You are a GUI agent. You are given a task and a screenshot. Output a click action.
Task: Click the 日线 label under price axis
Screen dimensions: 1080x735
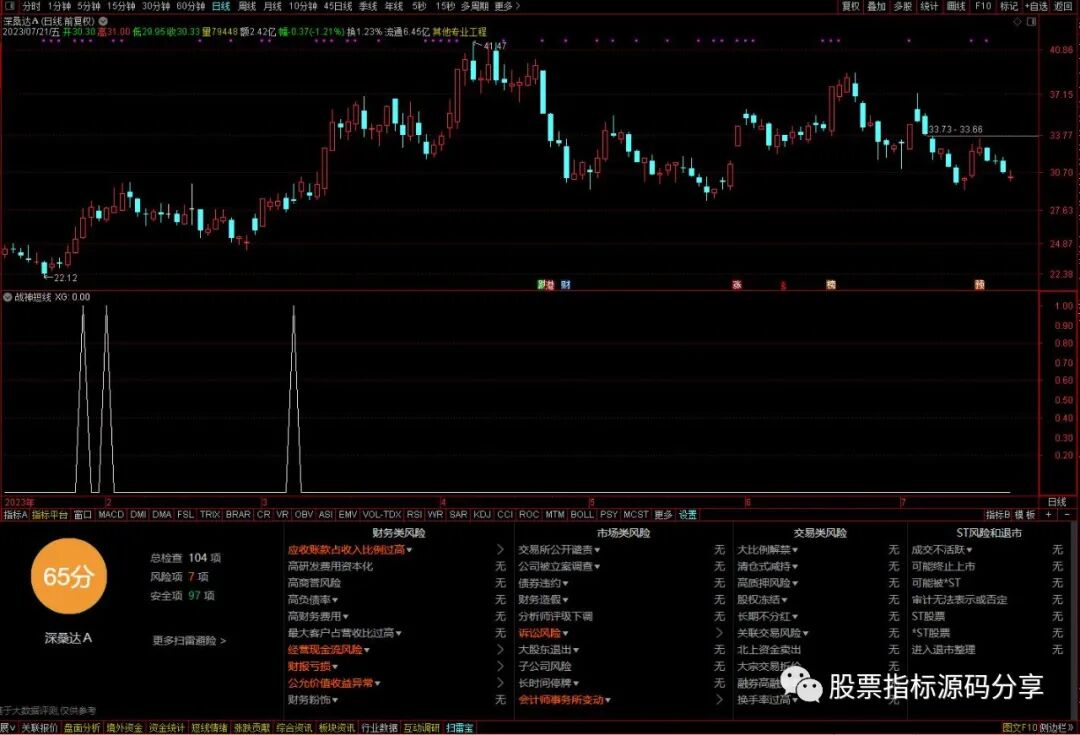click(x=1057, y=501)
